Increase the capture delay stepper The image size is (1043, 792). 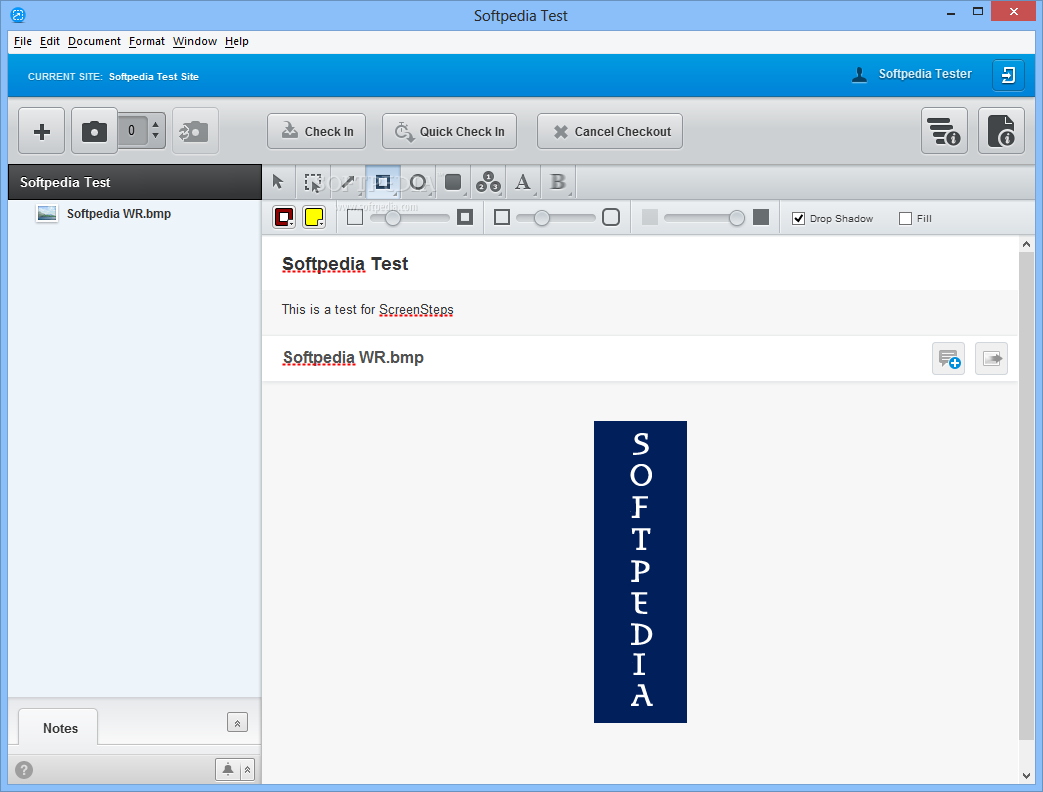[156, 124]
